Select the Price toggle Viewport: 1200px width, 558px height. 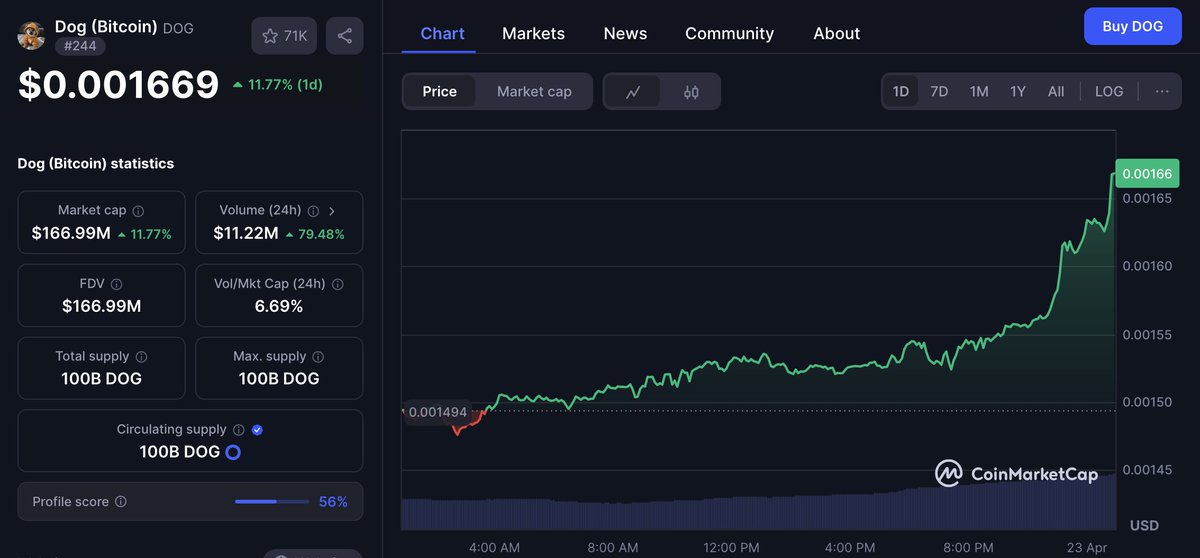pos(439,92)
